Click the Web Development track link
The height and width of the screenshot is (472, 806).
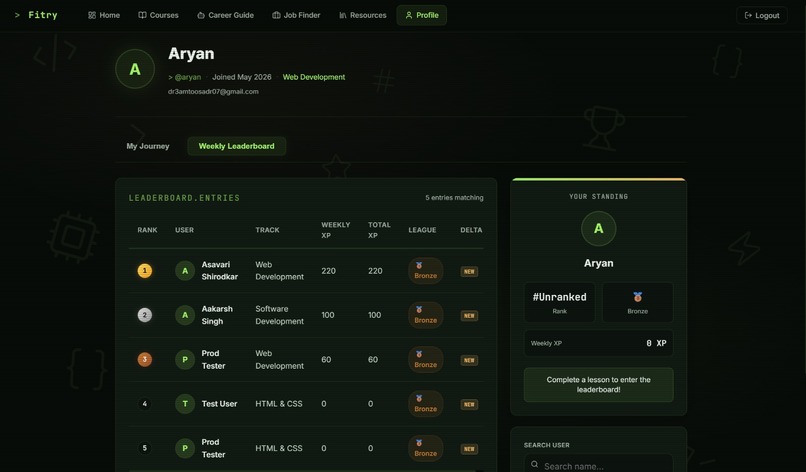314,77
